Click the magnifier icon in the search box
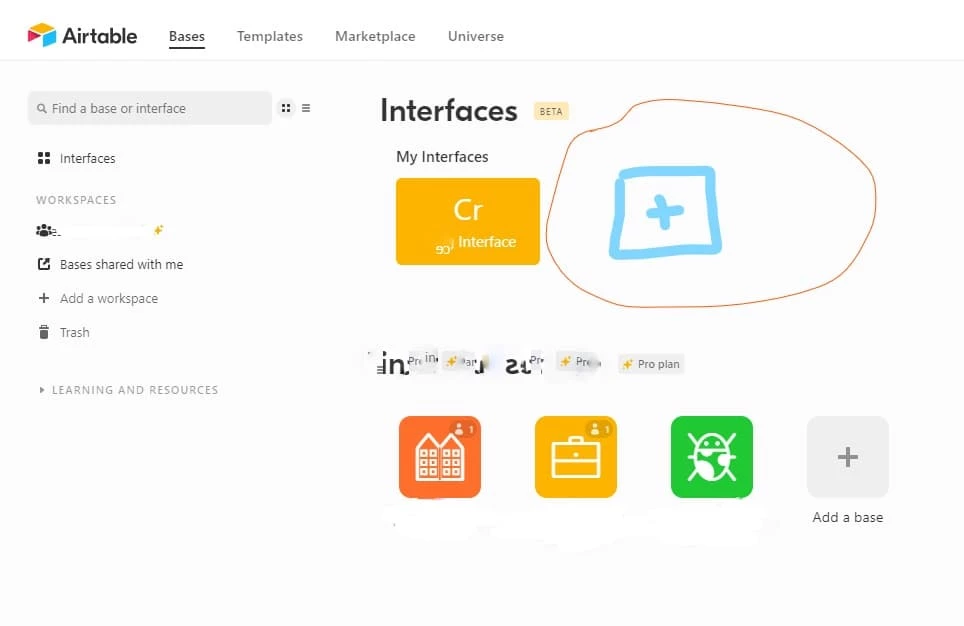Image resolution: width=964 pixels, height=626 pixels. 41,108
